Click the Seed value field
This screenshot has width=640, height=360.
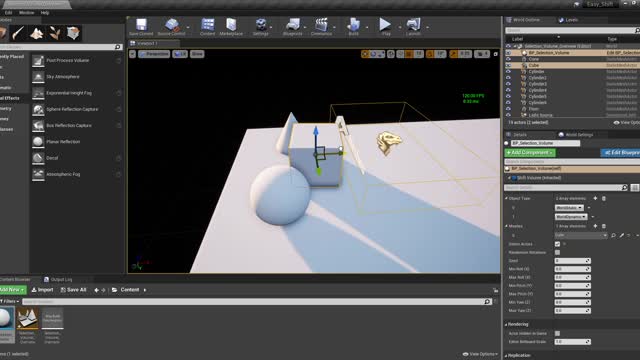pyautogui.click(x=572, y=261)
